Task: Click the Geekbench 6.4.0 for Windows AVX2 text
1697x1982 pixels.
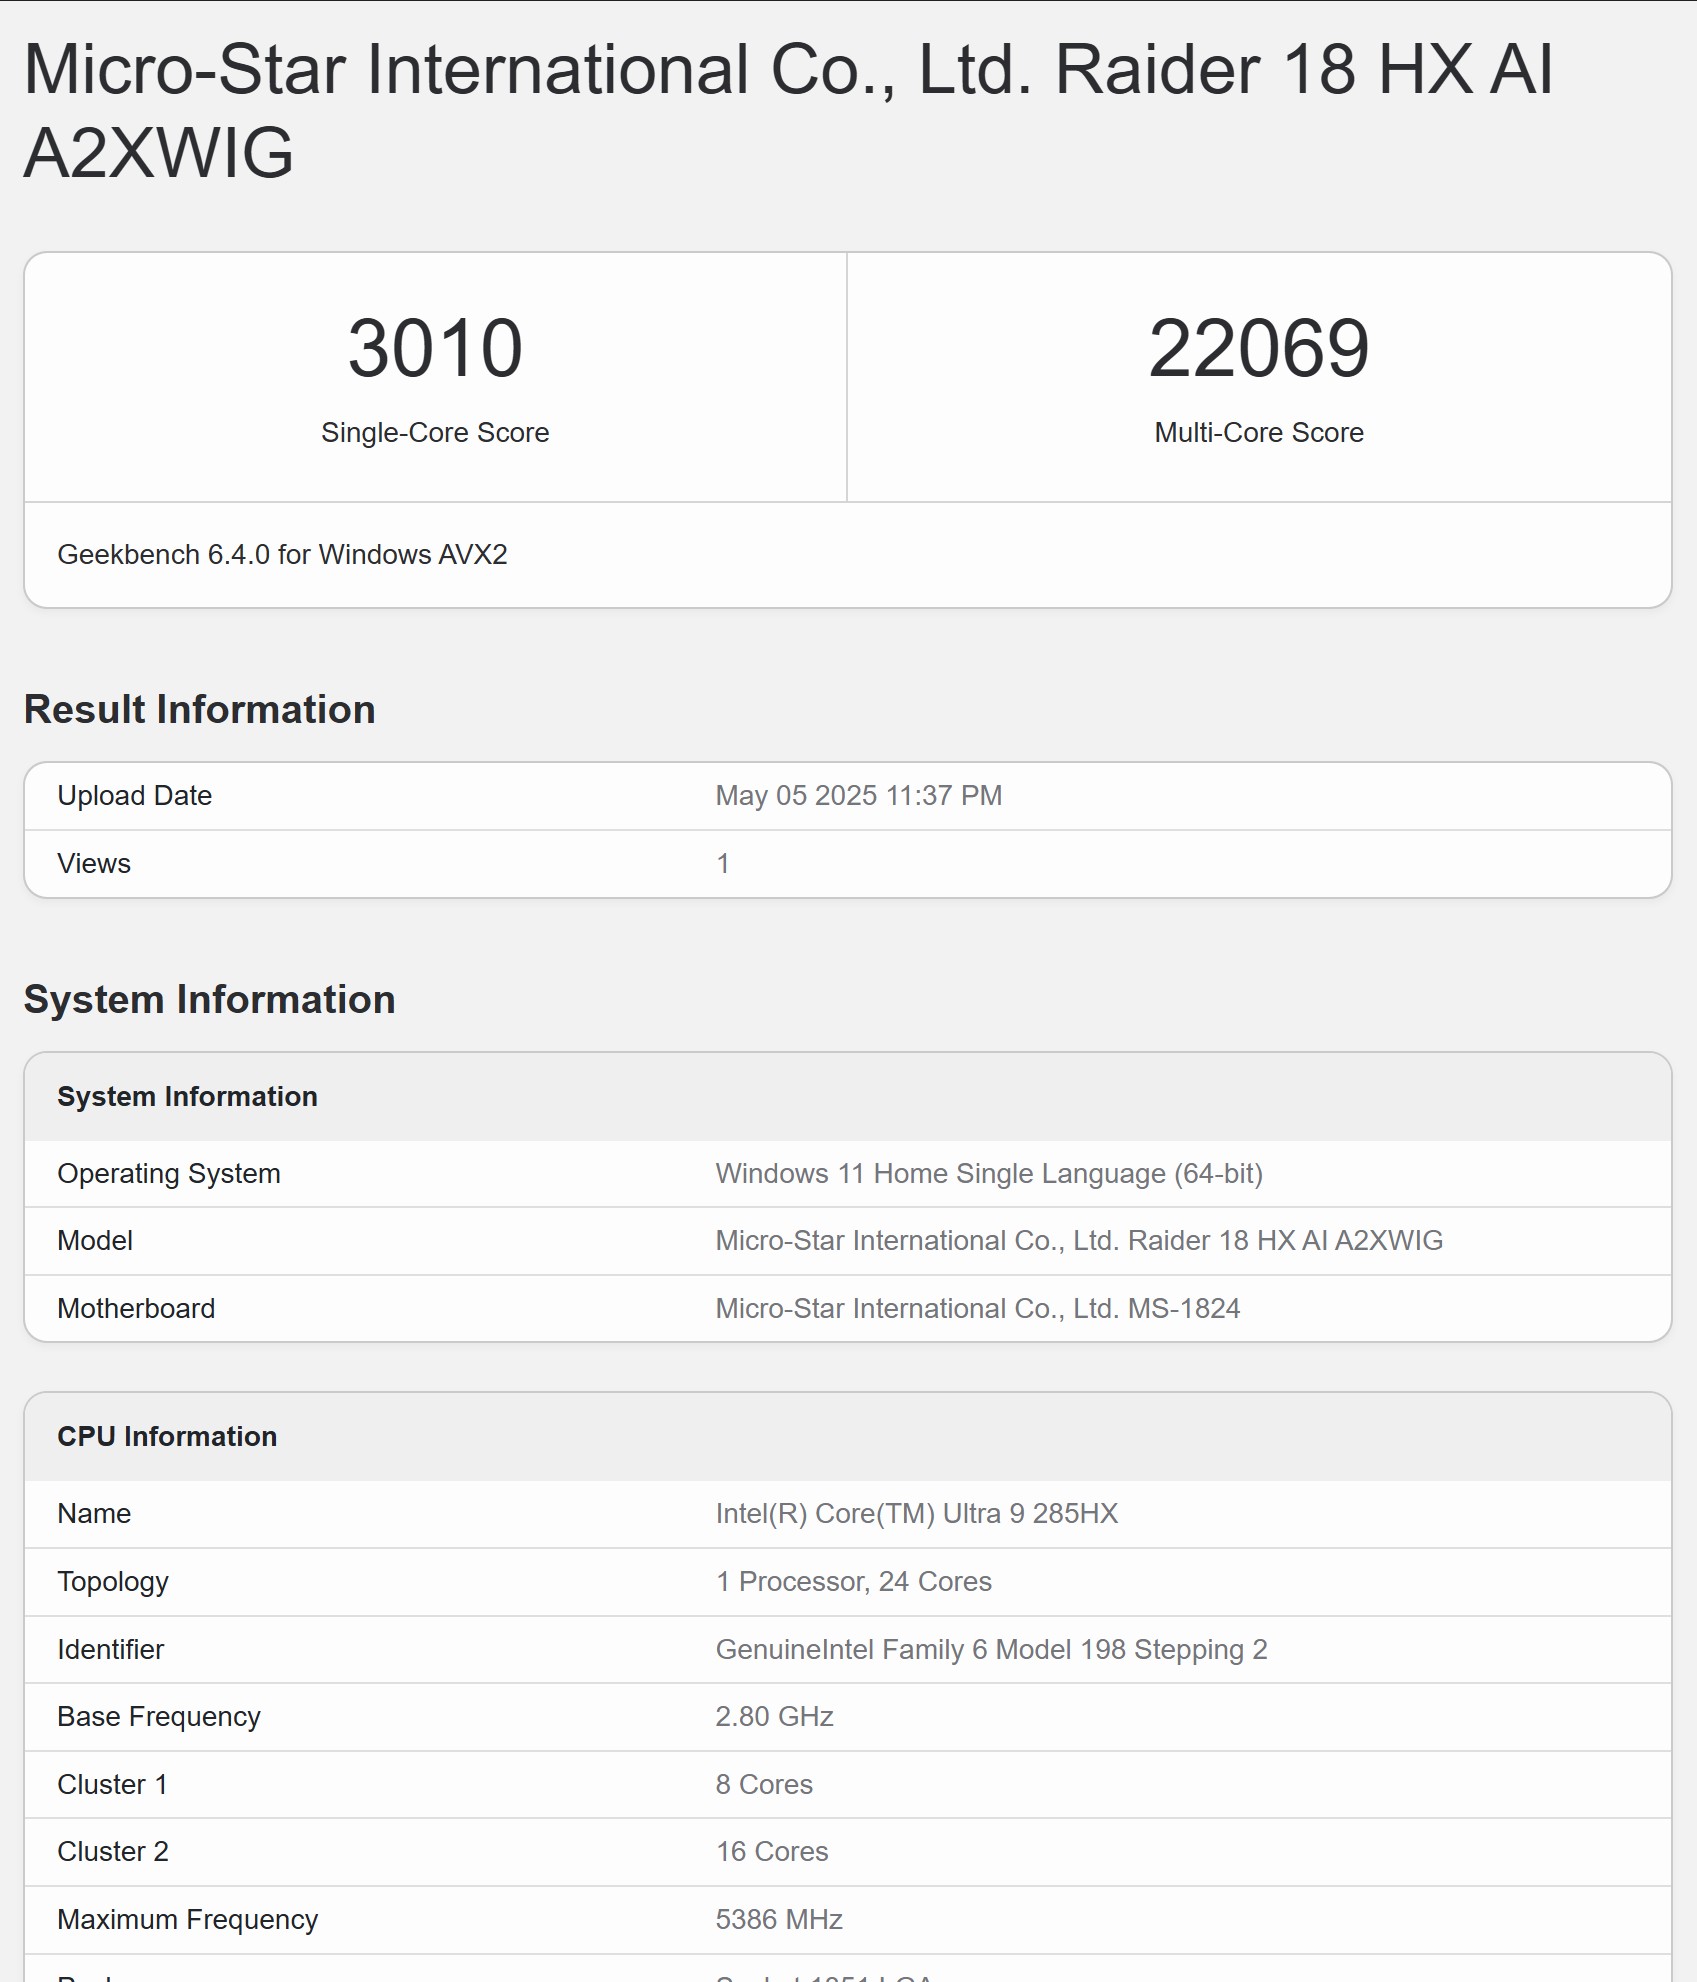Action: click(282, 554)
